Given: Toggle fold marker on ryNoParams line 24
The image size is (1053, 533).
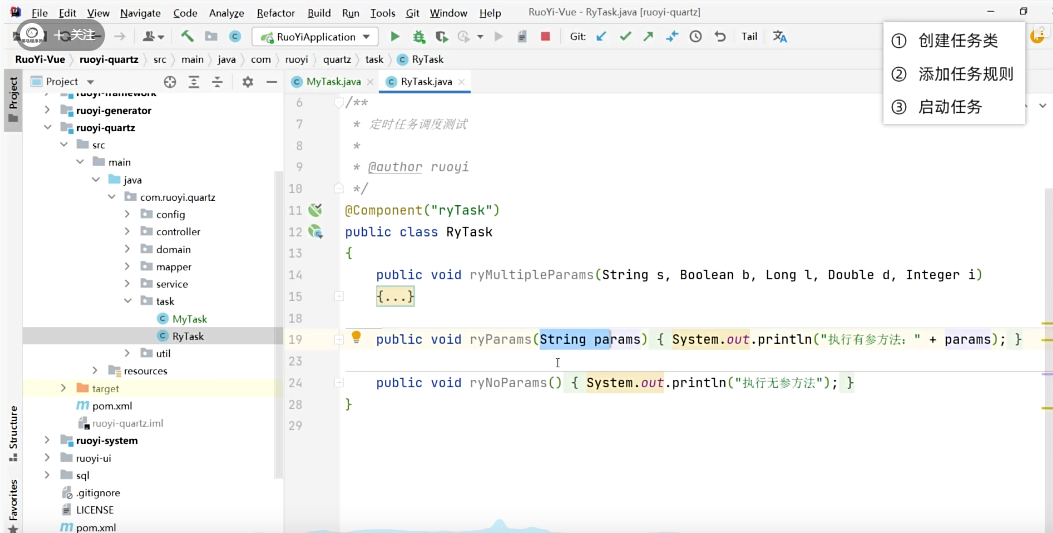Looking at the screenshot, I should click(x=339, y=383).
